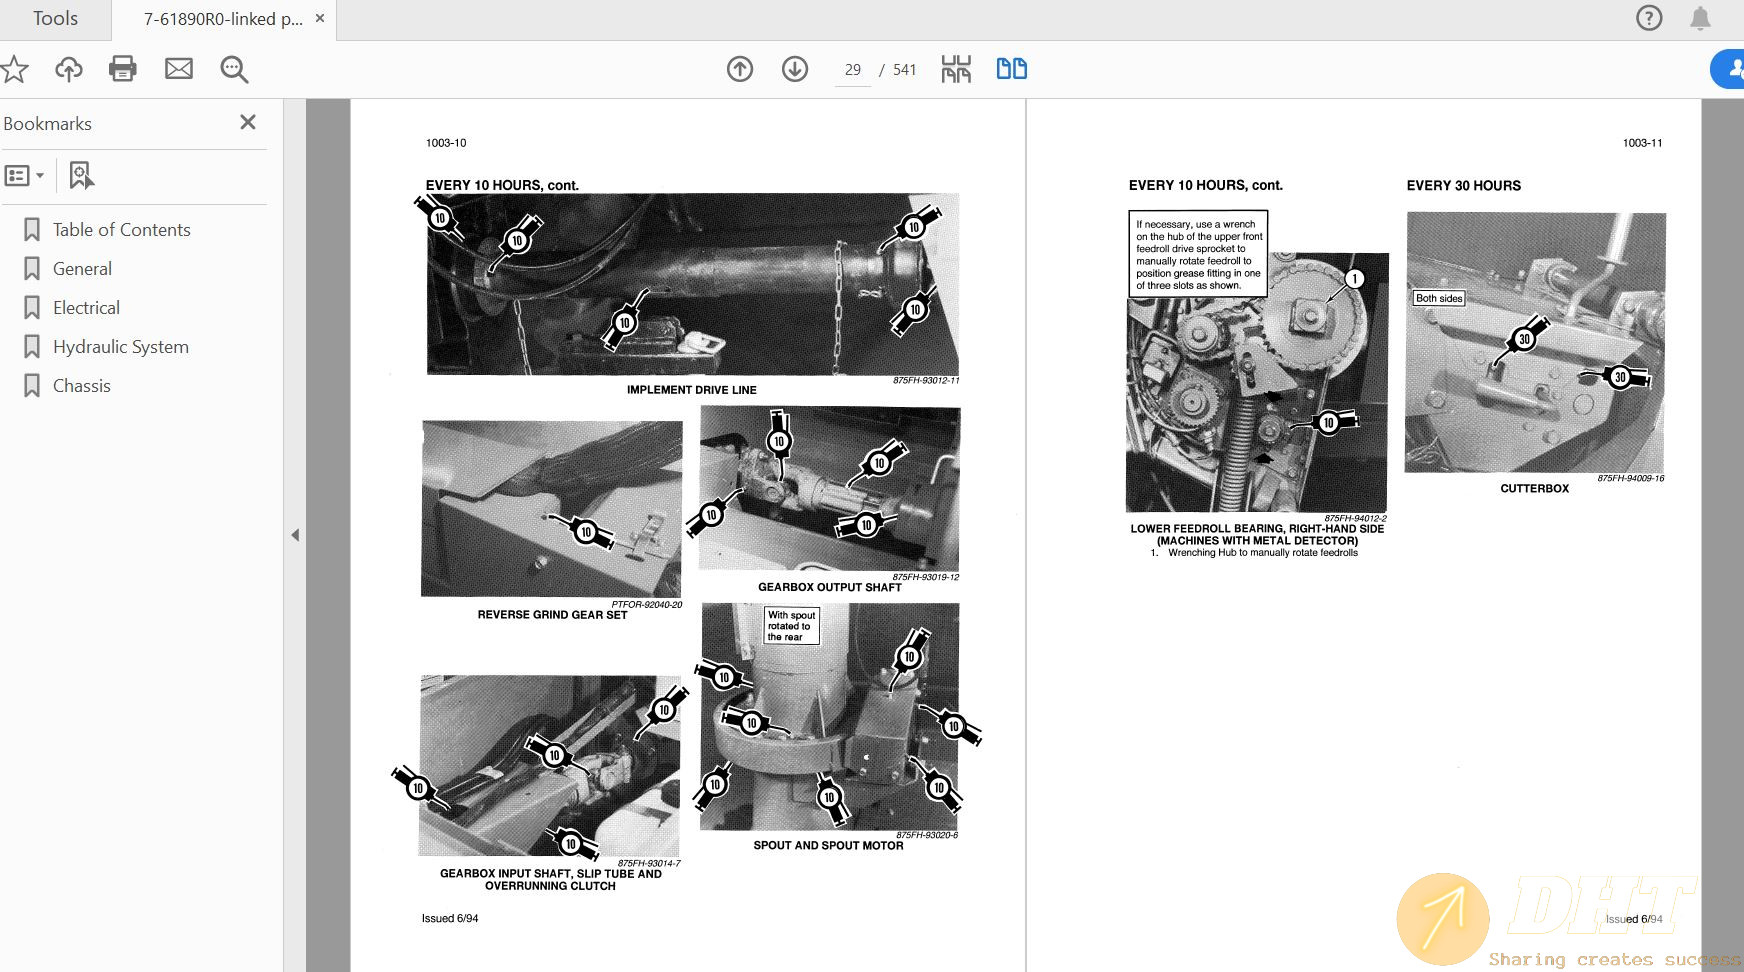
Task: Close the Bookmarks panel
Action: (x=248, y=122)
